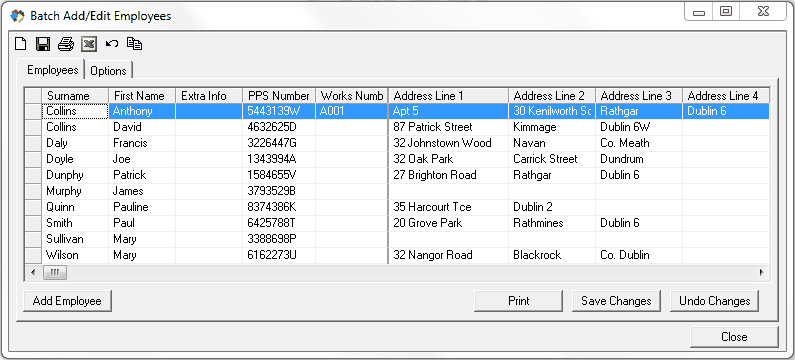The image size is (795, 360).
Task: Click the PPS Number column header
Action: pos(279,96)
